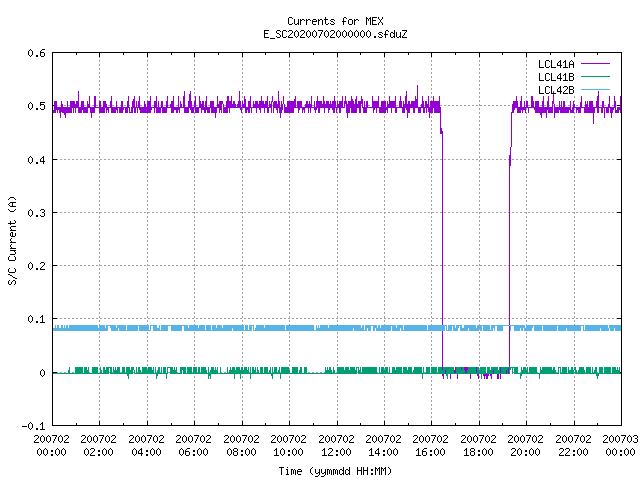This screenshot has width=640, height=480.
Task: Click the 200702 20:00 time tick label
Action: (525, 445)
